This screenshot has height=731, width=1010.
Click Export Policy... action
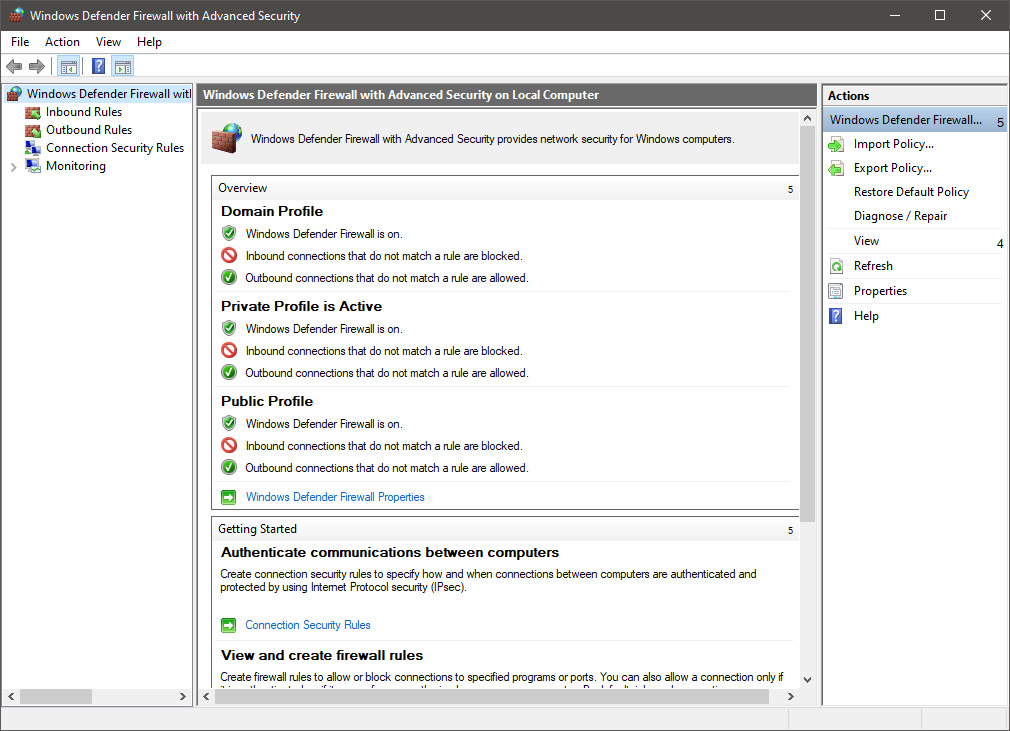(x=893, y=168)
